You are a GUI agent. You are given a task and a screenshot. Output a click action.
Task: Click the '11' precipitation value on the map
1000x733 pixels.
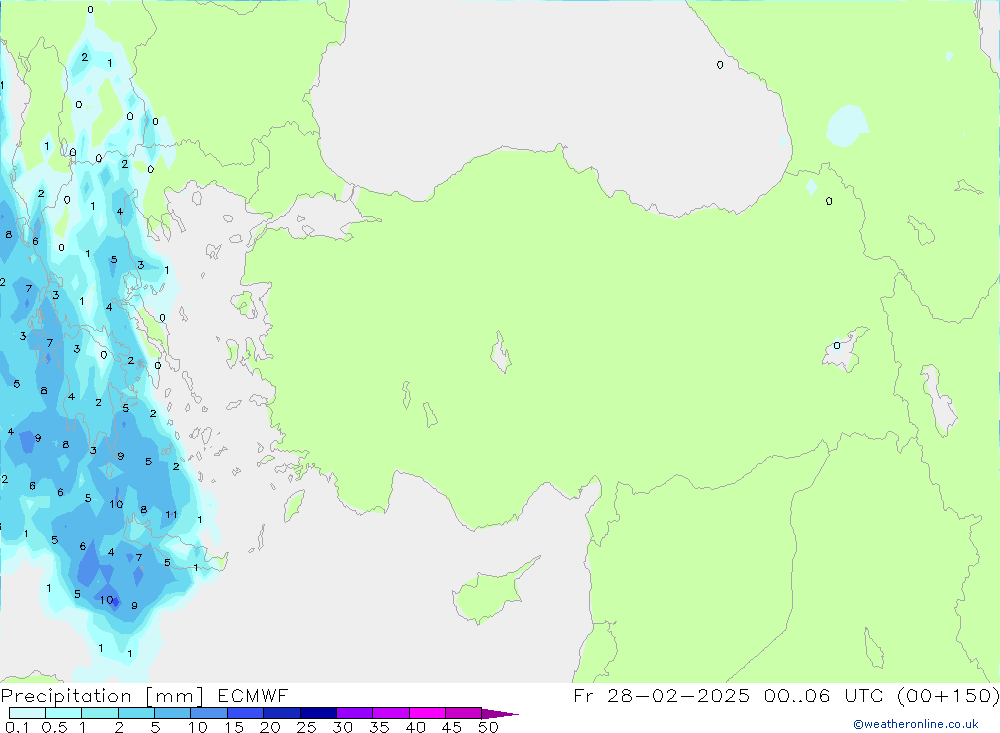172,514
